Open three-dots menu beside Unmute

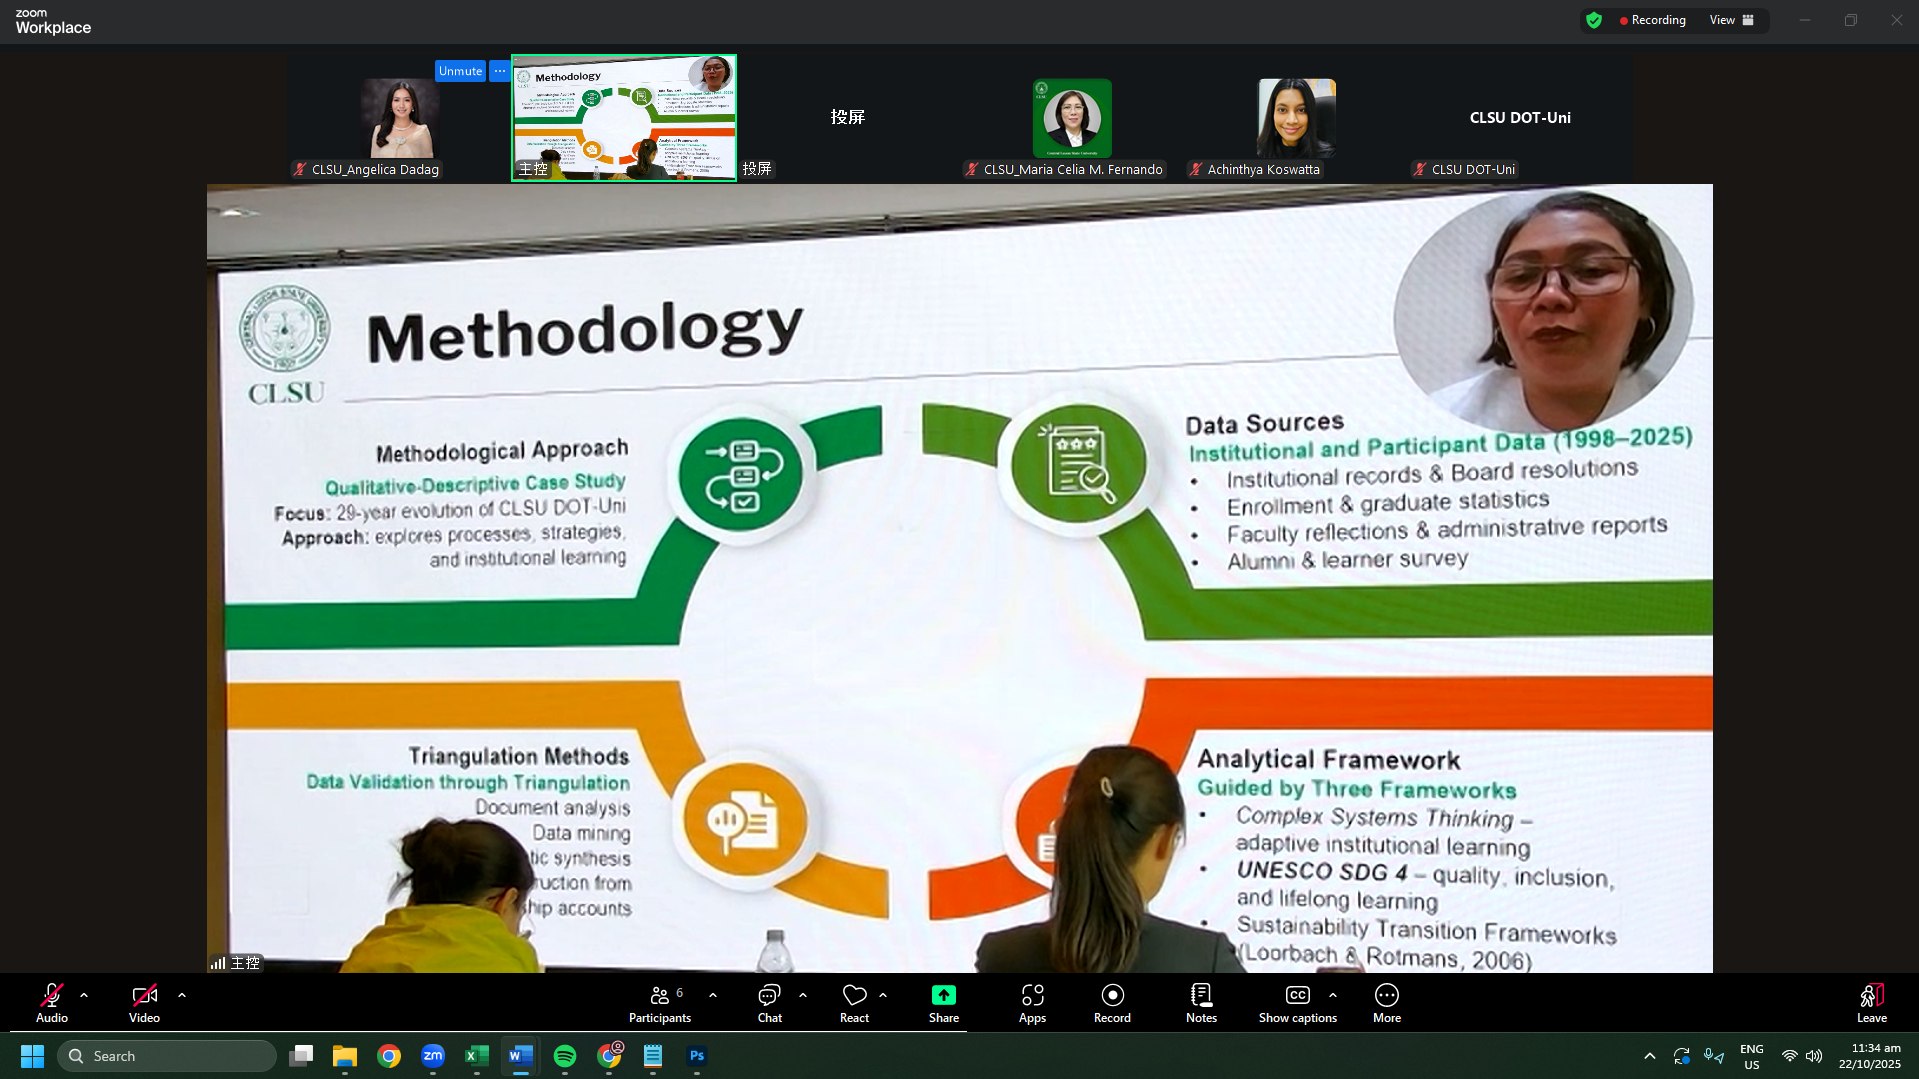coord(500,71)
